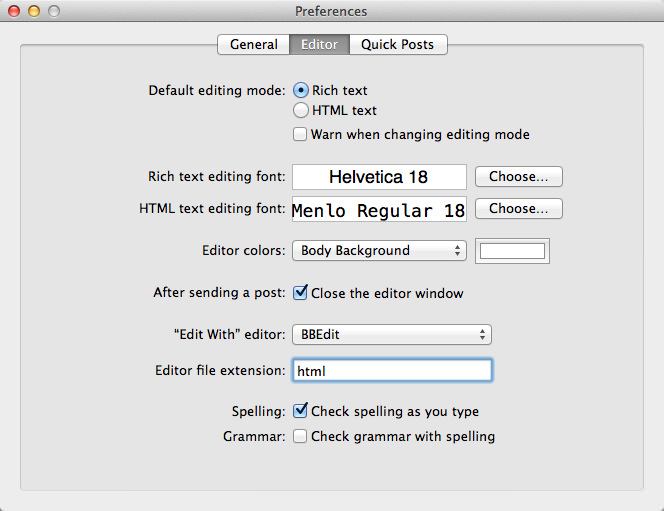Open the Quick Posts tab
This screenshot has height=511, width=664.
tap(397, 44)
